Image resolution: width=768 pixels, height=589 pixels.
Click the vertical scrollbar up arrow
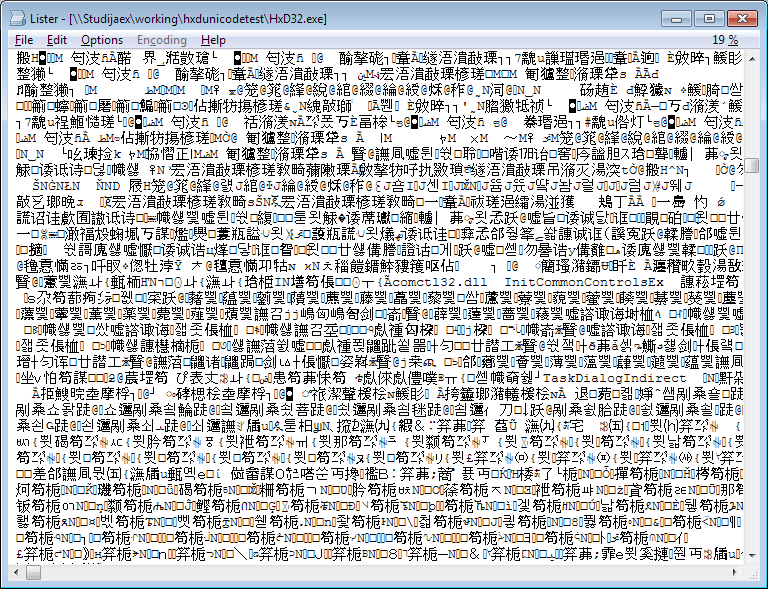pyautogui.click(x=752, y=59)
